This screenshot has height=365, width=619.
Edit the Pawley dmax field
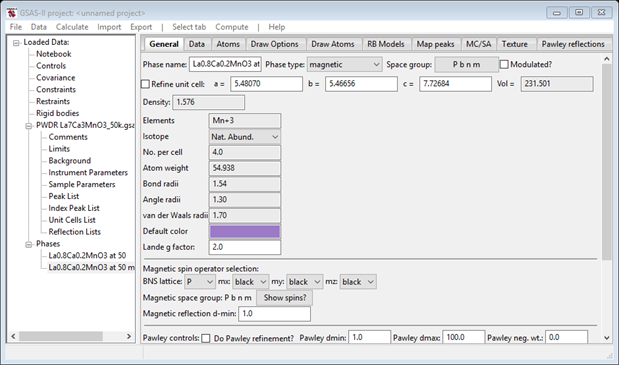tap(463, 337)
